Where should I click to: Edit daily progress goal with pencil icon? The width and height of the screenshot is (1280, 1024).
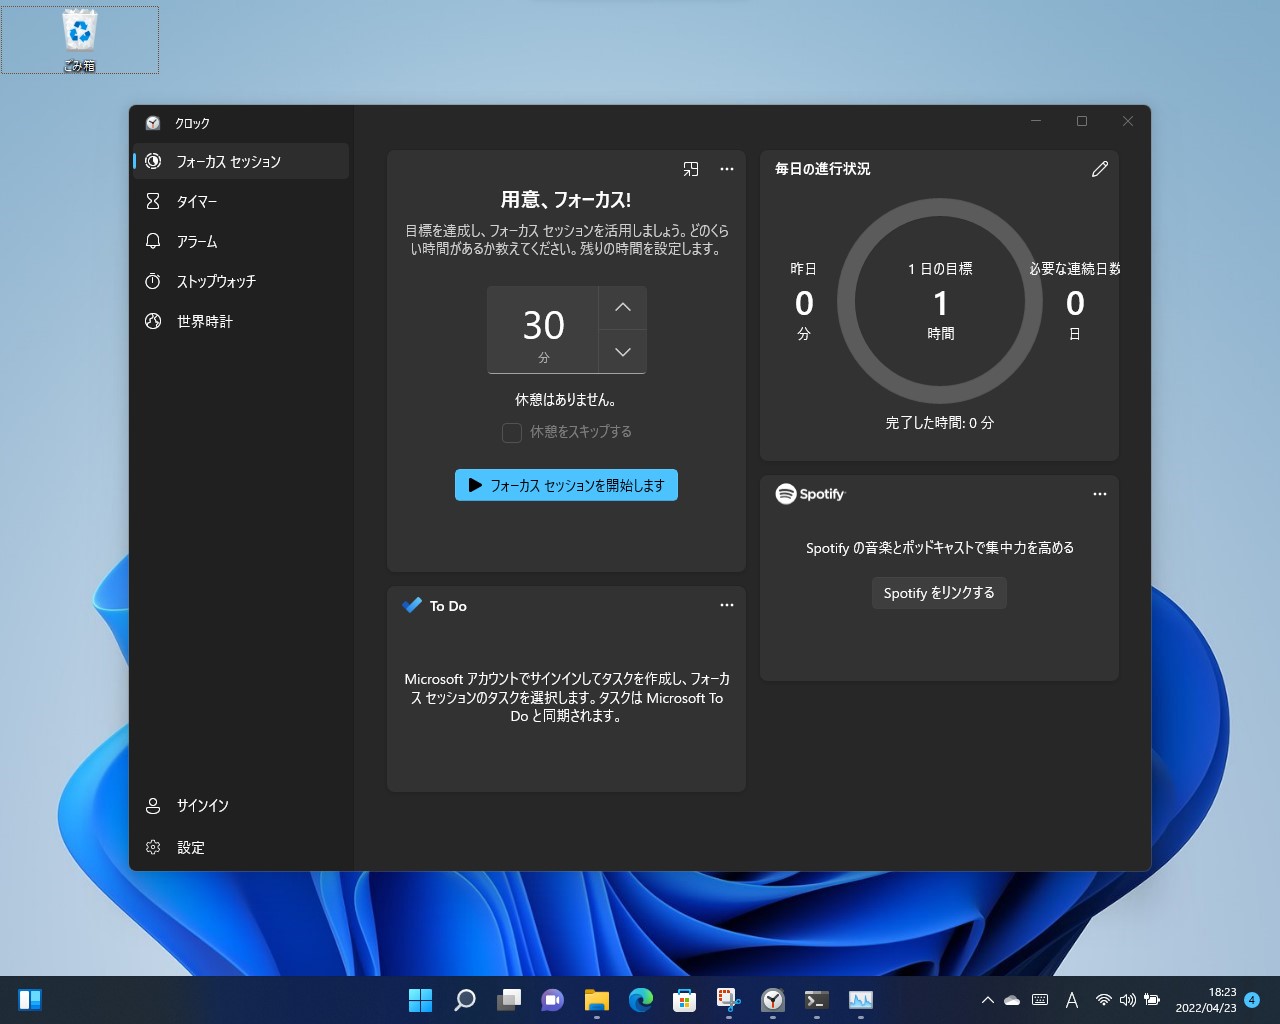coord(1100,169)
